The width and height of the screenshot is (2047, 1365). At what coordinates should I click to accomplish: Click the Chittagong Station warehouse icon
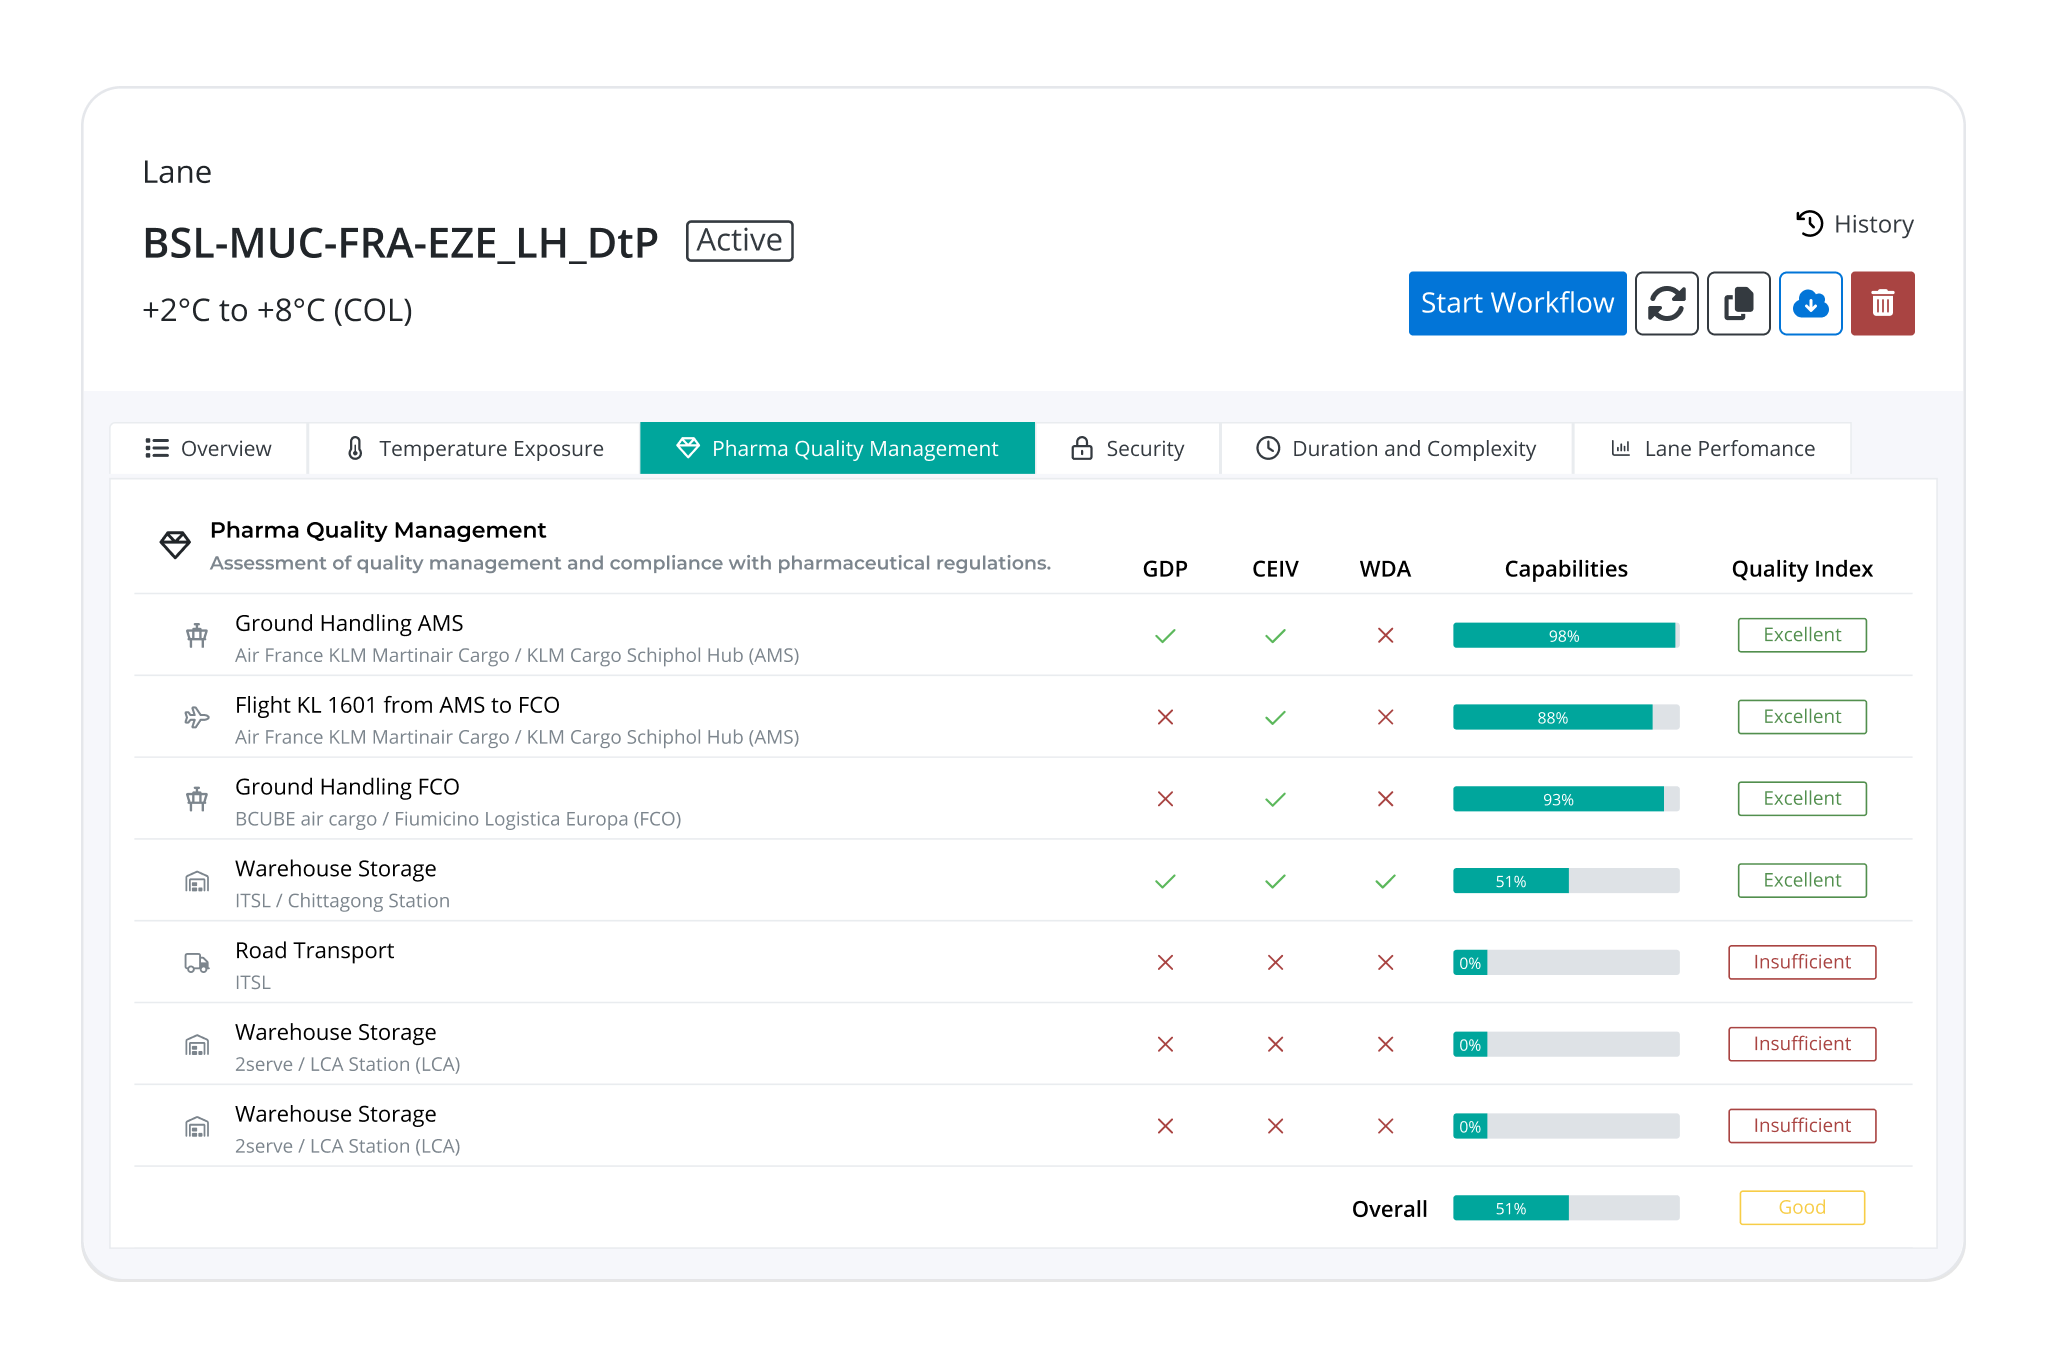tap(197, 881)
